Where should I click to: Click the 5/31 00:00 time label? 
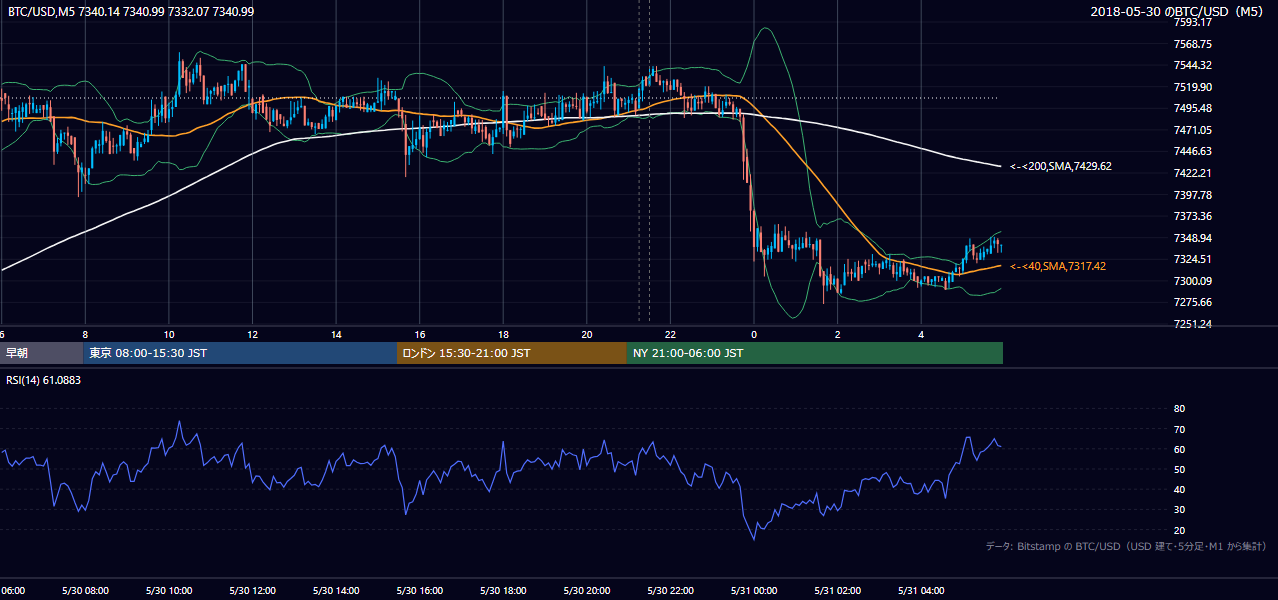coord(754,591)
